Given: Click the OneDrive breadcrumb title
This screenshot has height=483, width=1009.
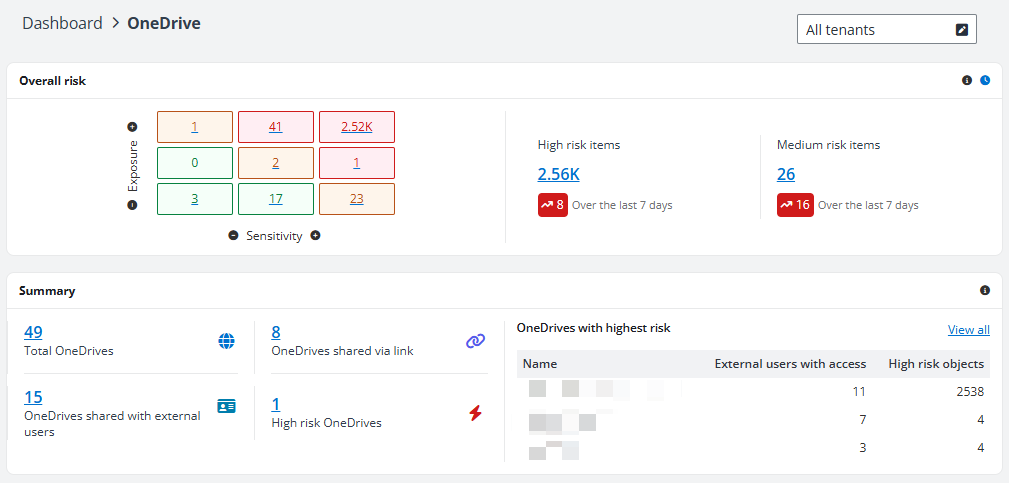Looking at the screenshot, I should click(x=164, y=24).
